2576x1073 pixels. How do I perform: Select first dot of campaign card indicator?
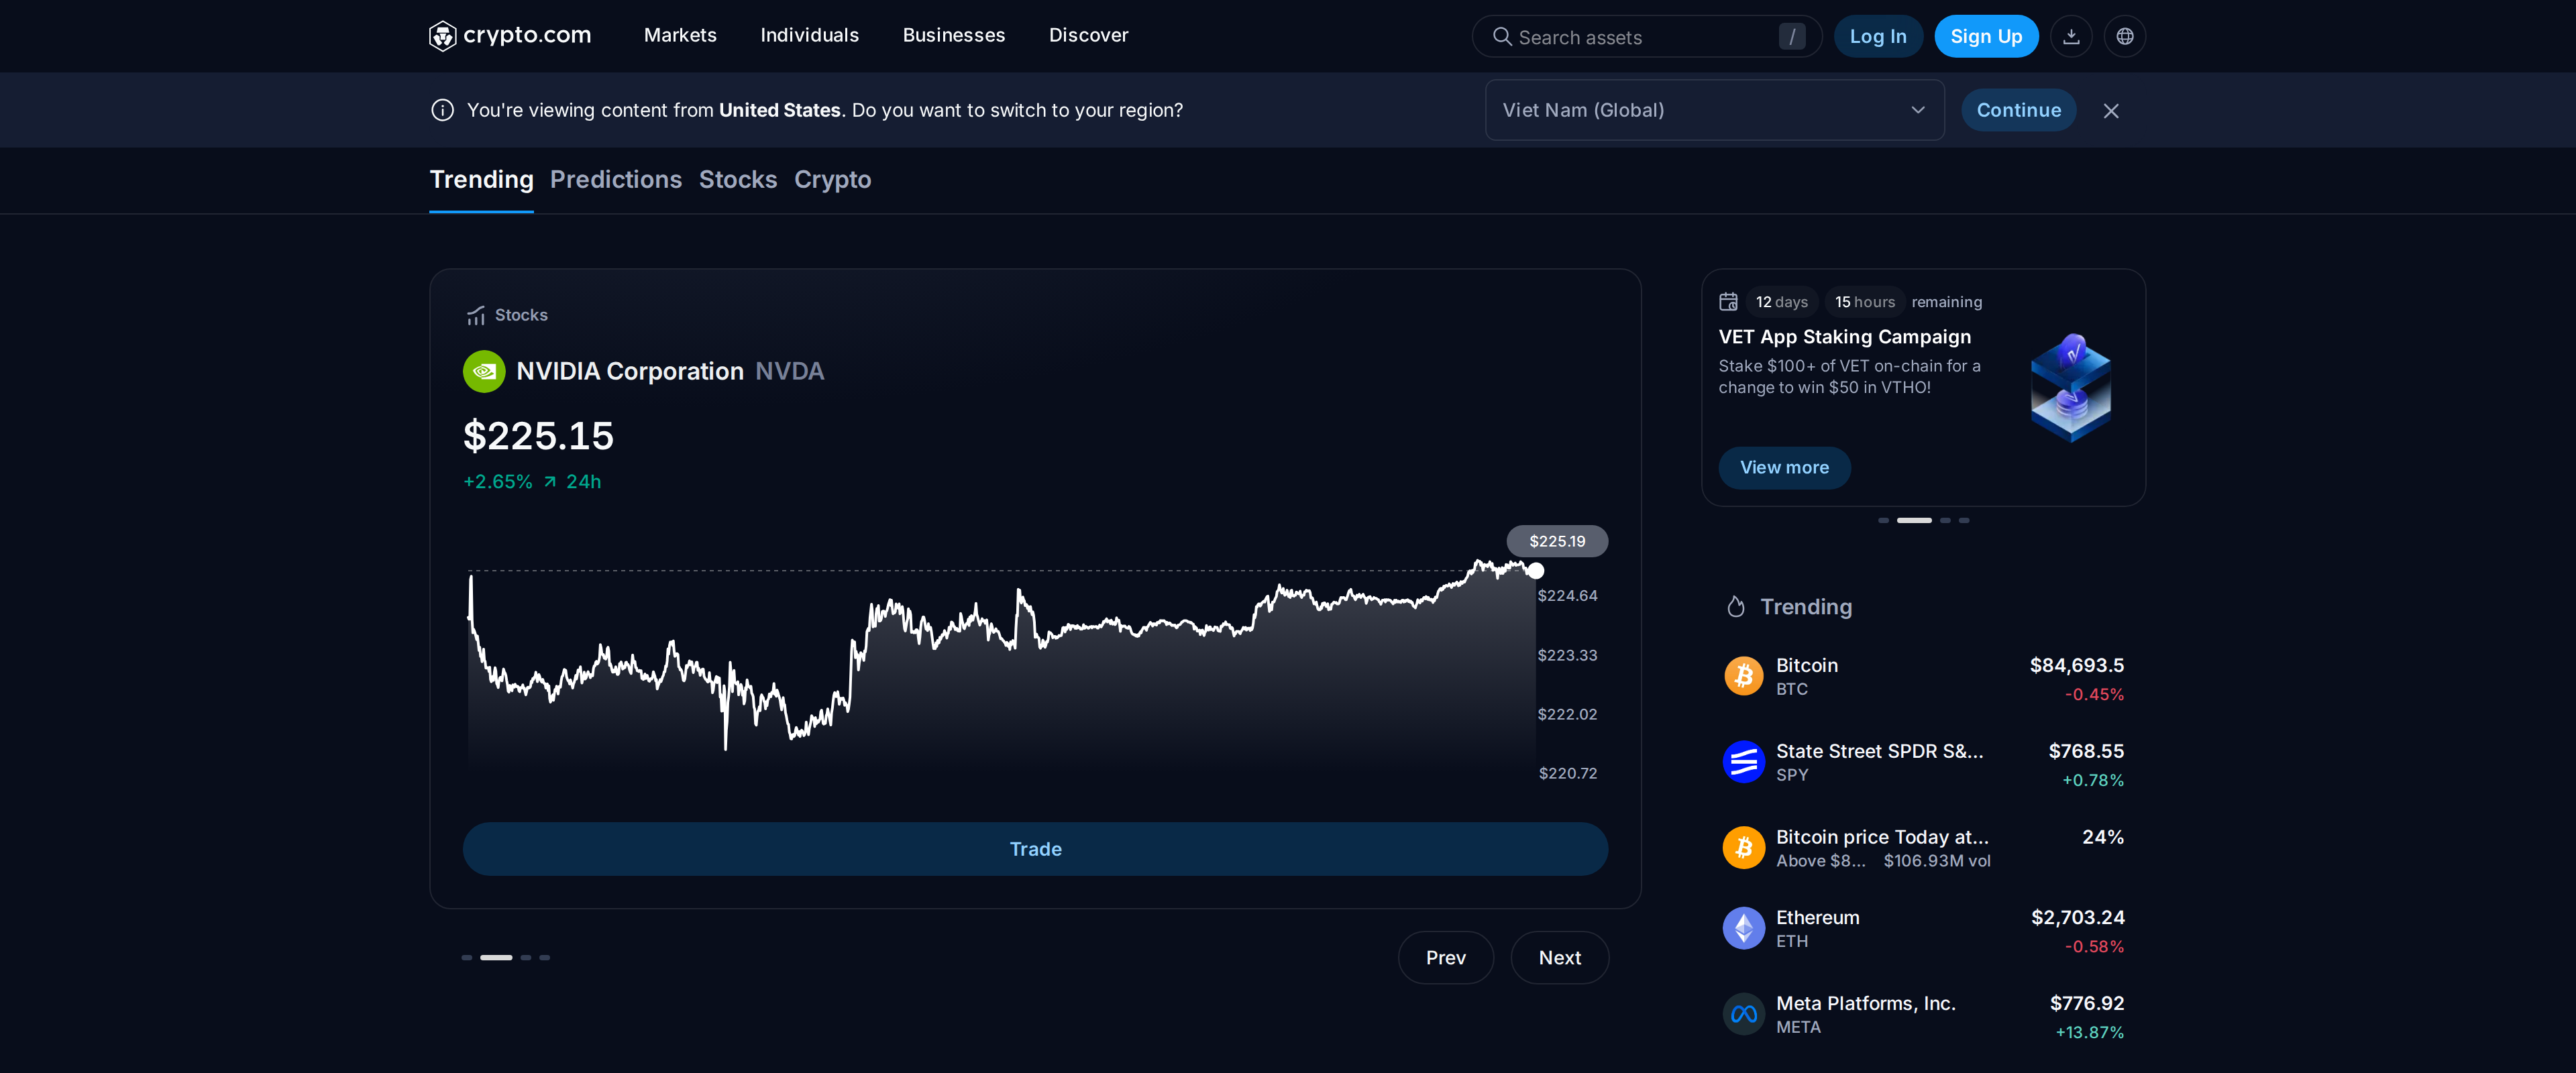click(x=1884, y=520)
